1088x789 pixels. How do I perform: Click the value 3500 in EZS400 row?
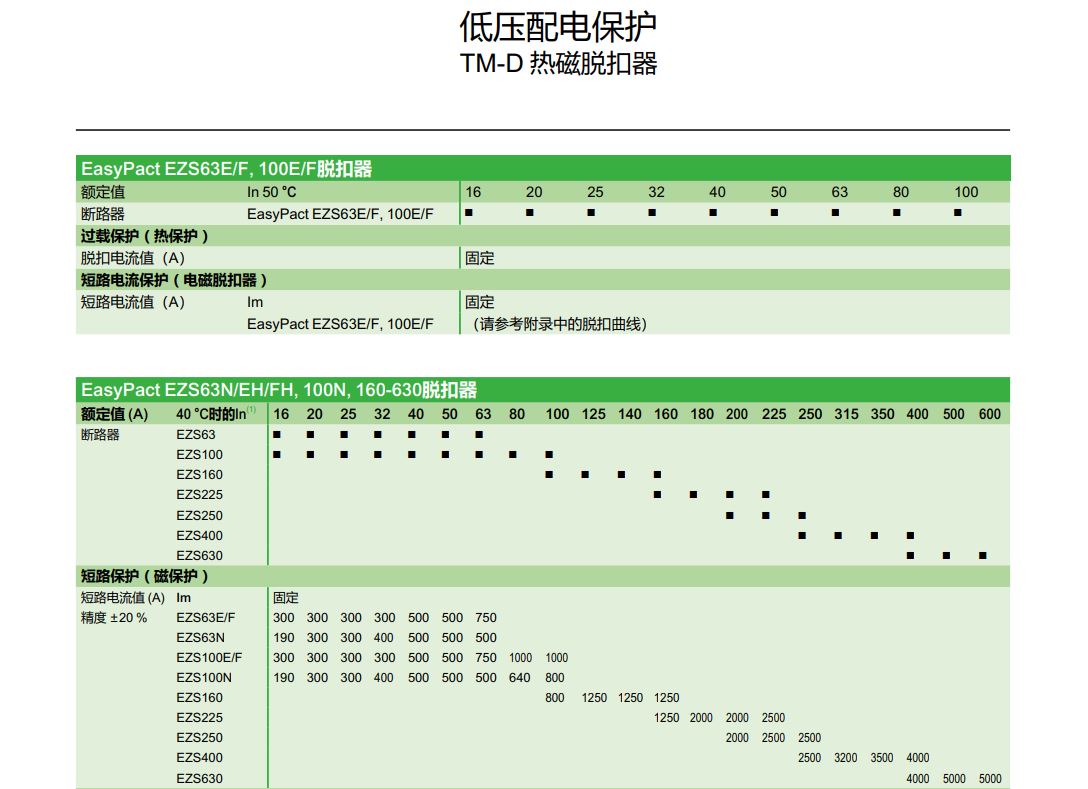pyautogui.click(x=881, y=758)
